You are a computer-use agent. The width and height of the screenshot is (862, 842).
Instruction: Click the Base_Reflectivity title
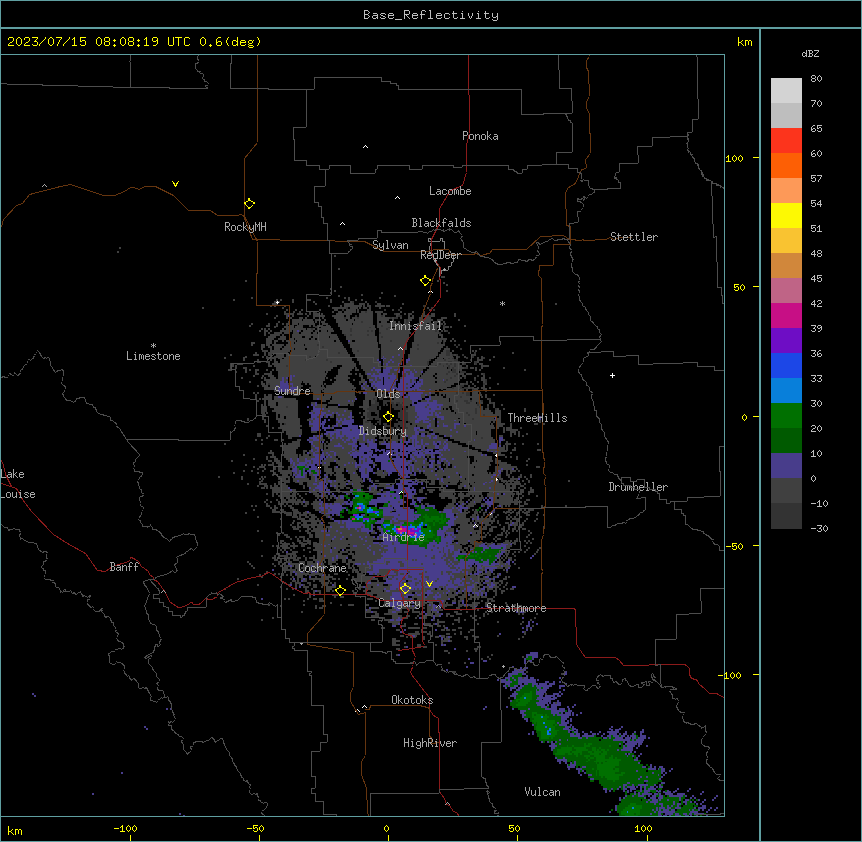click(431, 15)
